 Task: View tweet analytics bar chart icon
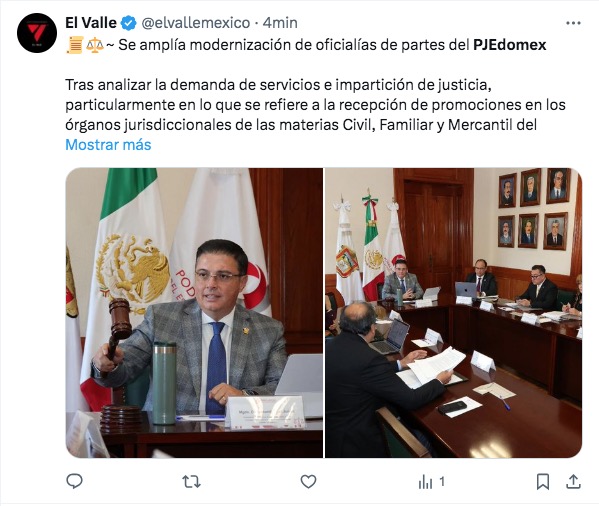point(425,482)
